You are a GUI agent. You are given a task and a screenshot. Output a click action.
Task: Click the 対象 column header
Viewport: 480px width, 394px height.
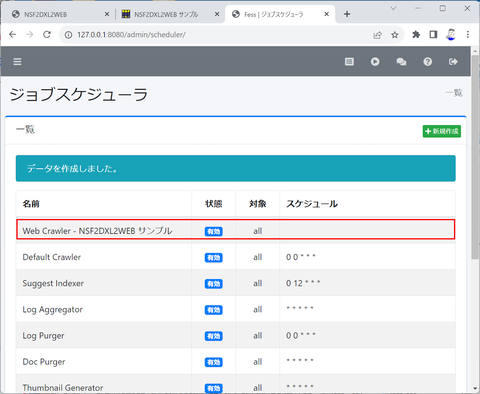[258, 204]
